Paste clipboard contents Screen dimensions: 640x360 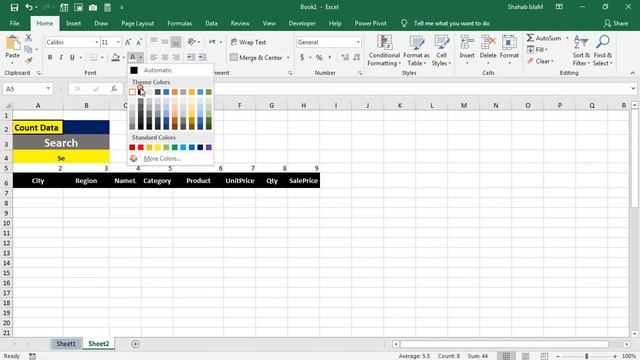point(12,49)
